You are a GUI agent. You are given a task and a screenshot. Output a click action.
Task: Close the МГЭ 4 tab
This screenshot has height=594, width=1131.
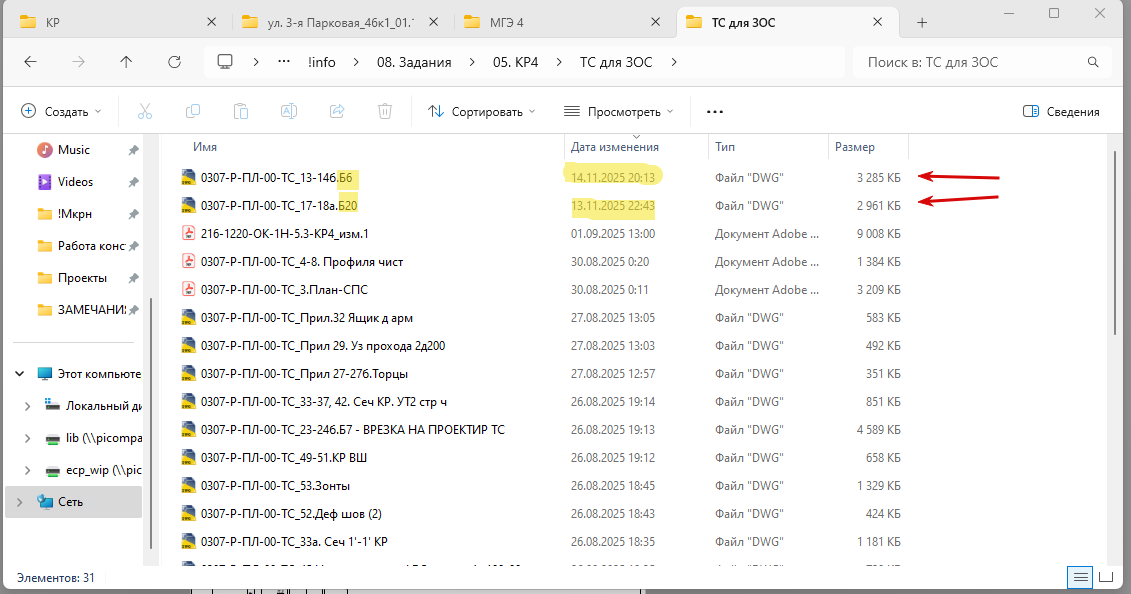656,22
